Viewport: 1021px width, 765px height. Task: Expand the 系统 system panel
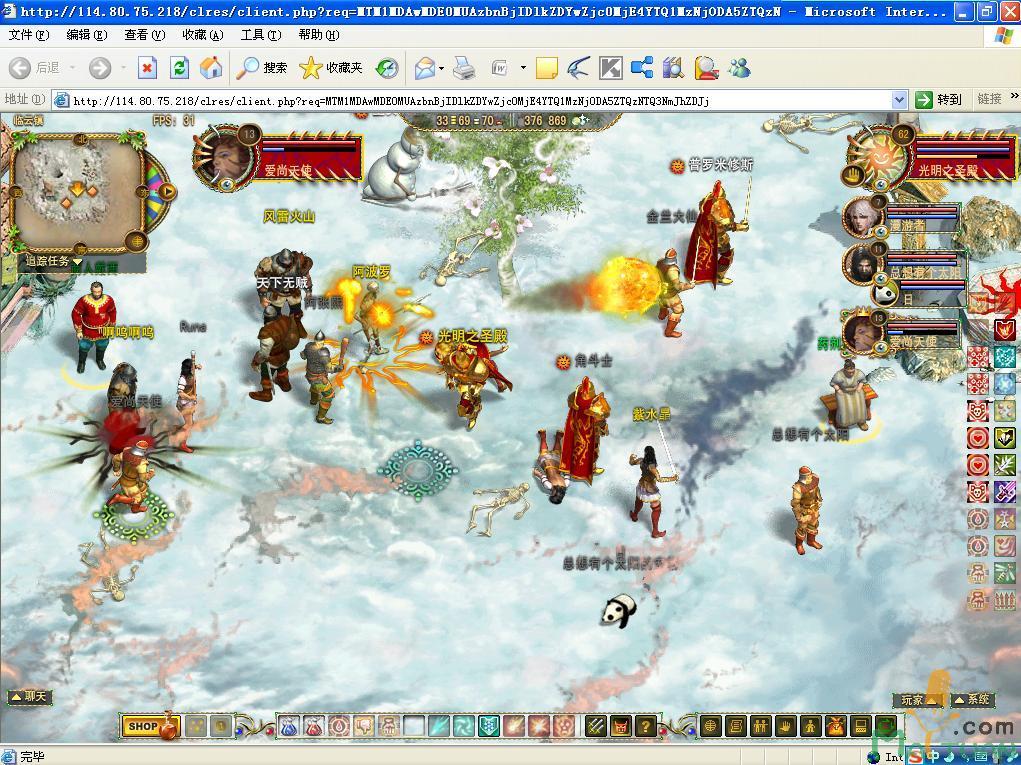[x=971, y=700]
